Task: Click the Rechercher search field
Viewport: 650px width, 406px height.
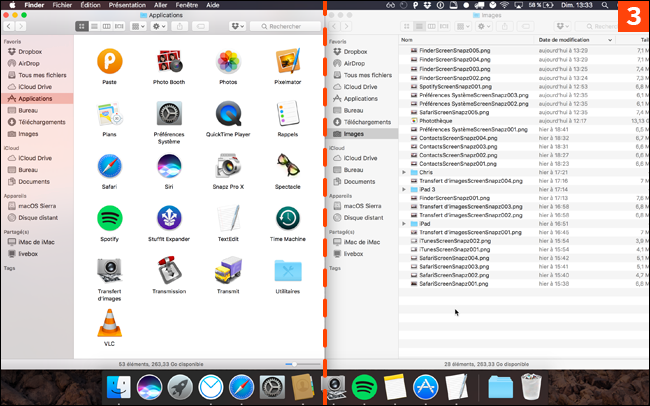Action: pyautogui.click(x=285, y=26)
